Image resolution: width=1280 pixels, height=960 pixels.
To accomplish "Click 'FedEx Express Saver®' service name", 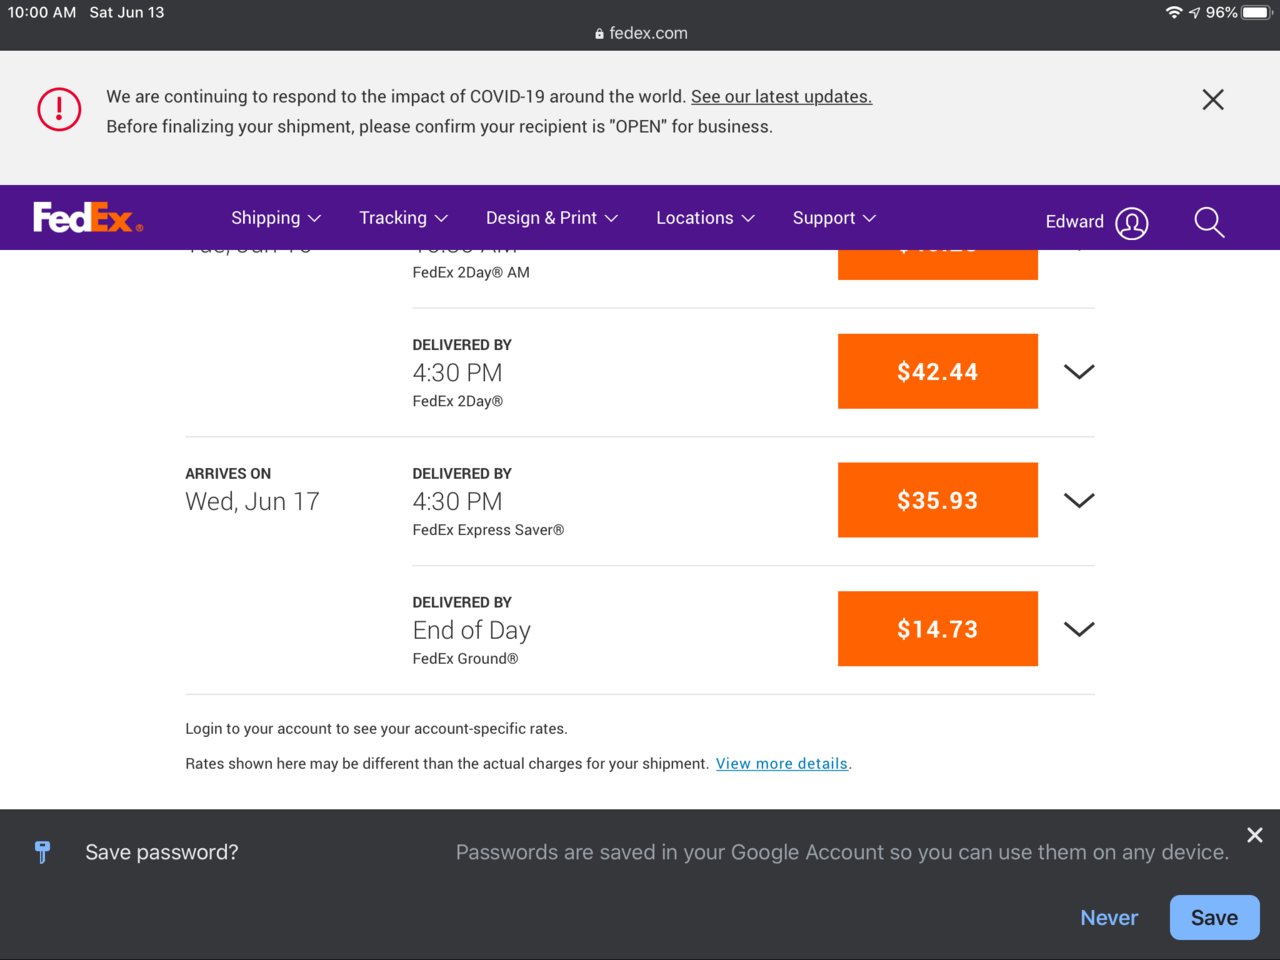I will pyautogui.click(x=488, y=530).
